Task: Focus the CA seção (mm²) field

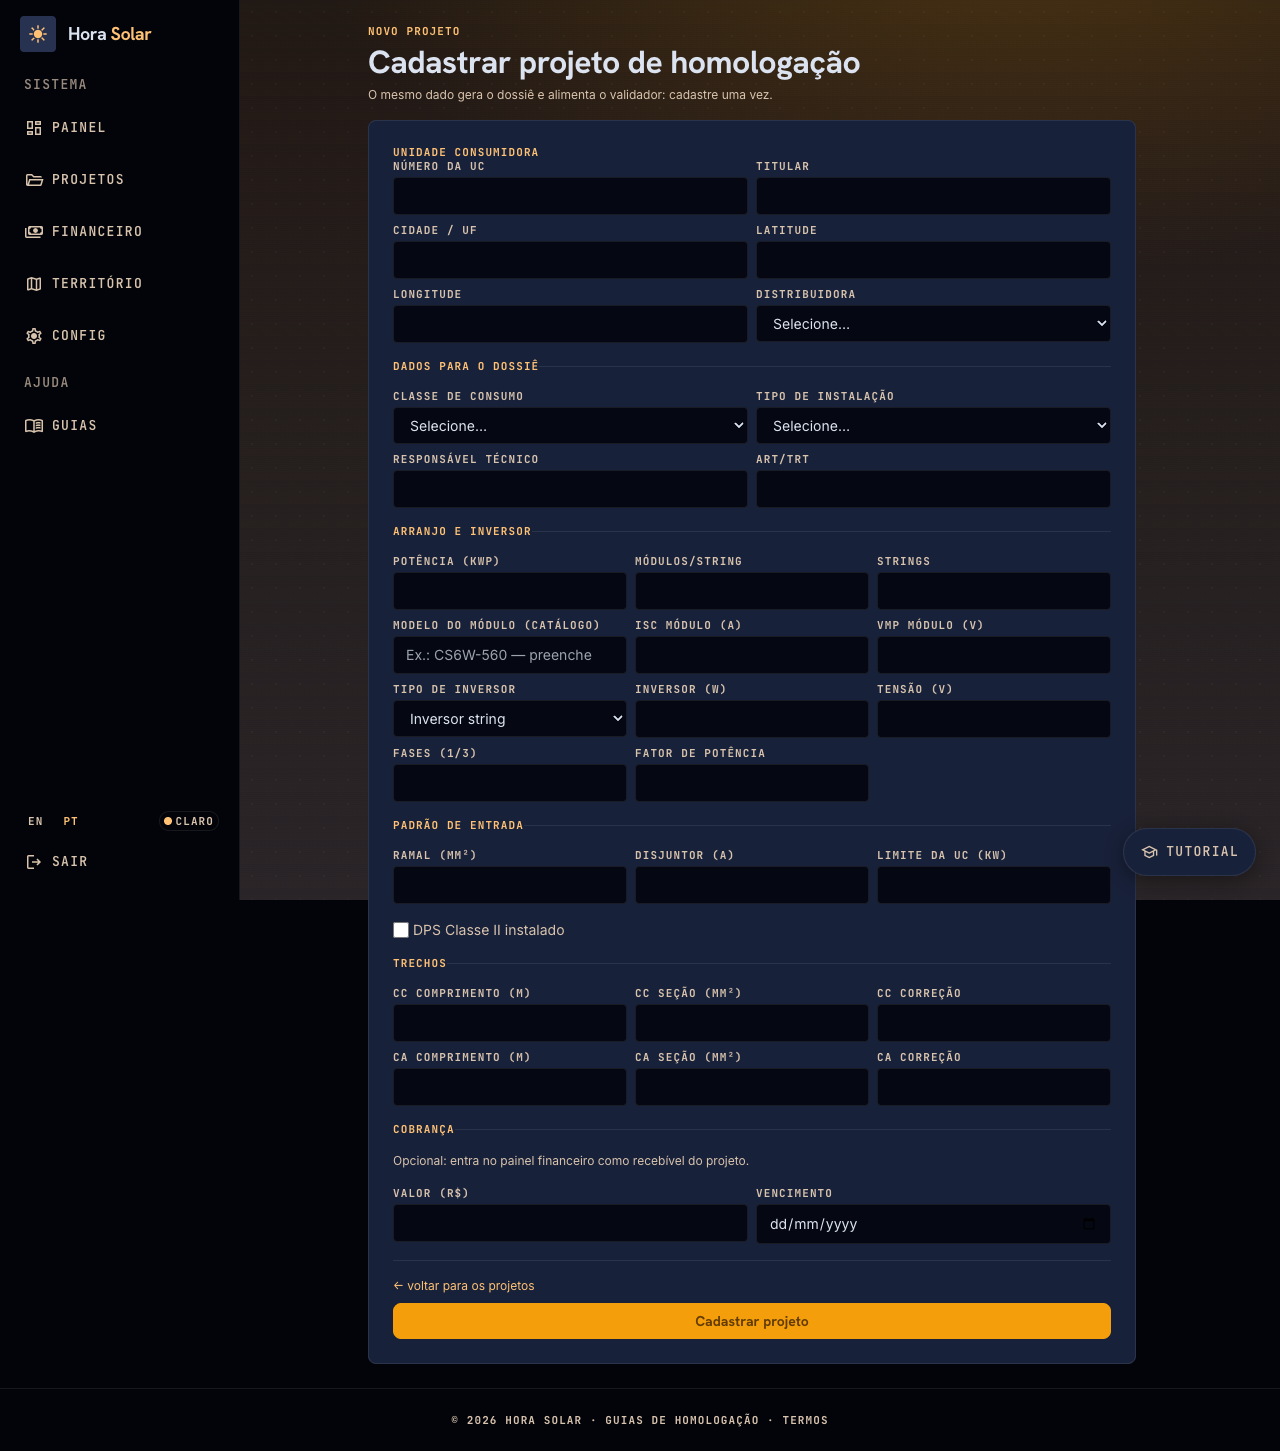Action: (x=752, y=1087)
